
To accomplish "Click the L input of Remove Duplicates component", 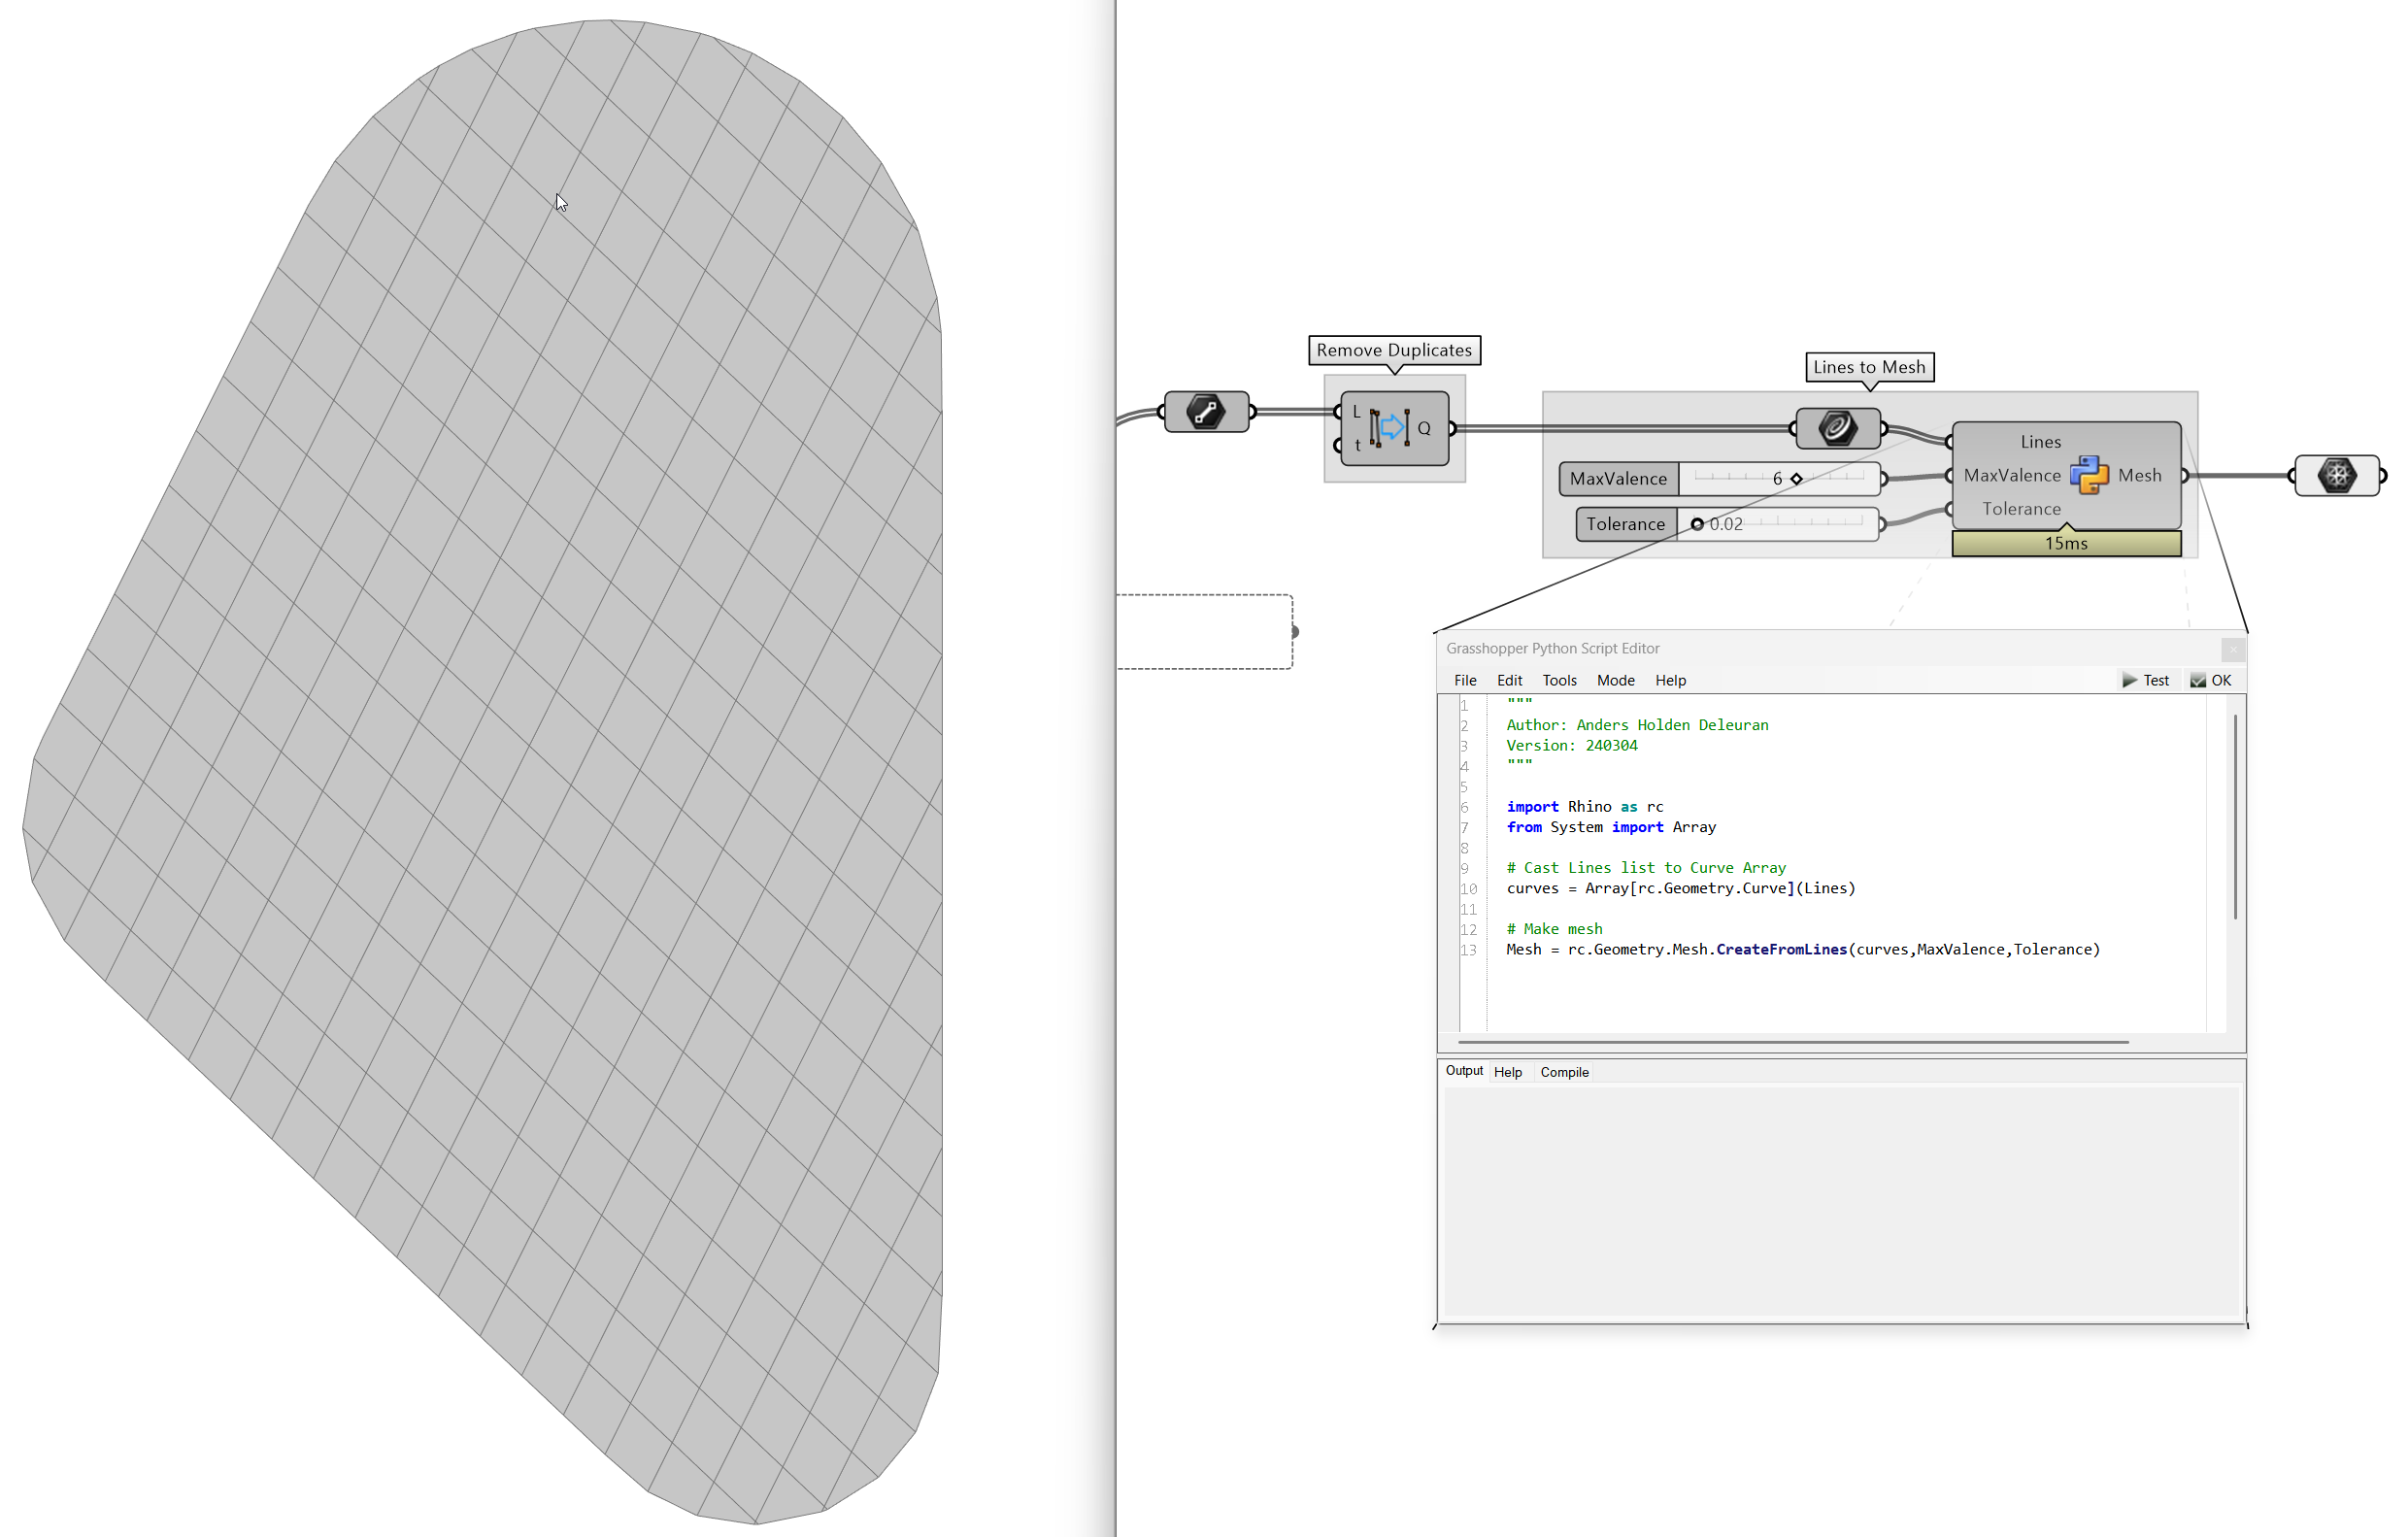I will [x=1356, y=412].
